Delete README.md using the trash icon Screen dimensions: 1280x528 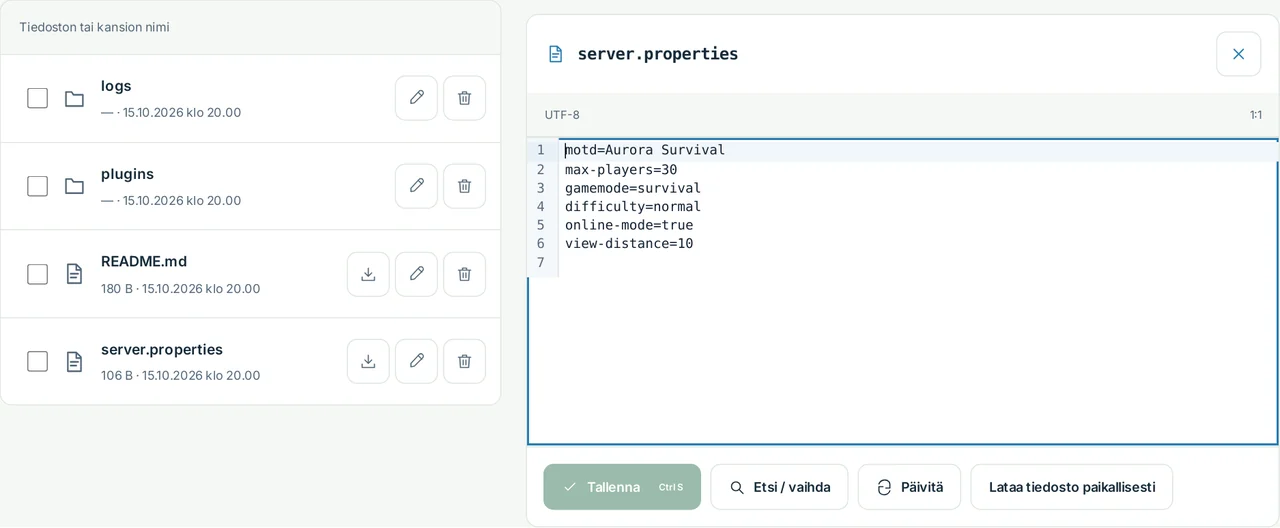pos(464,274)
